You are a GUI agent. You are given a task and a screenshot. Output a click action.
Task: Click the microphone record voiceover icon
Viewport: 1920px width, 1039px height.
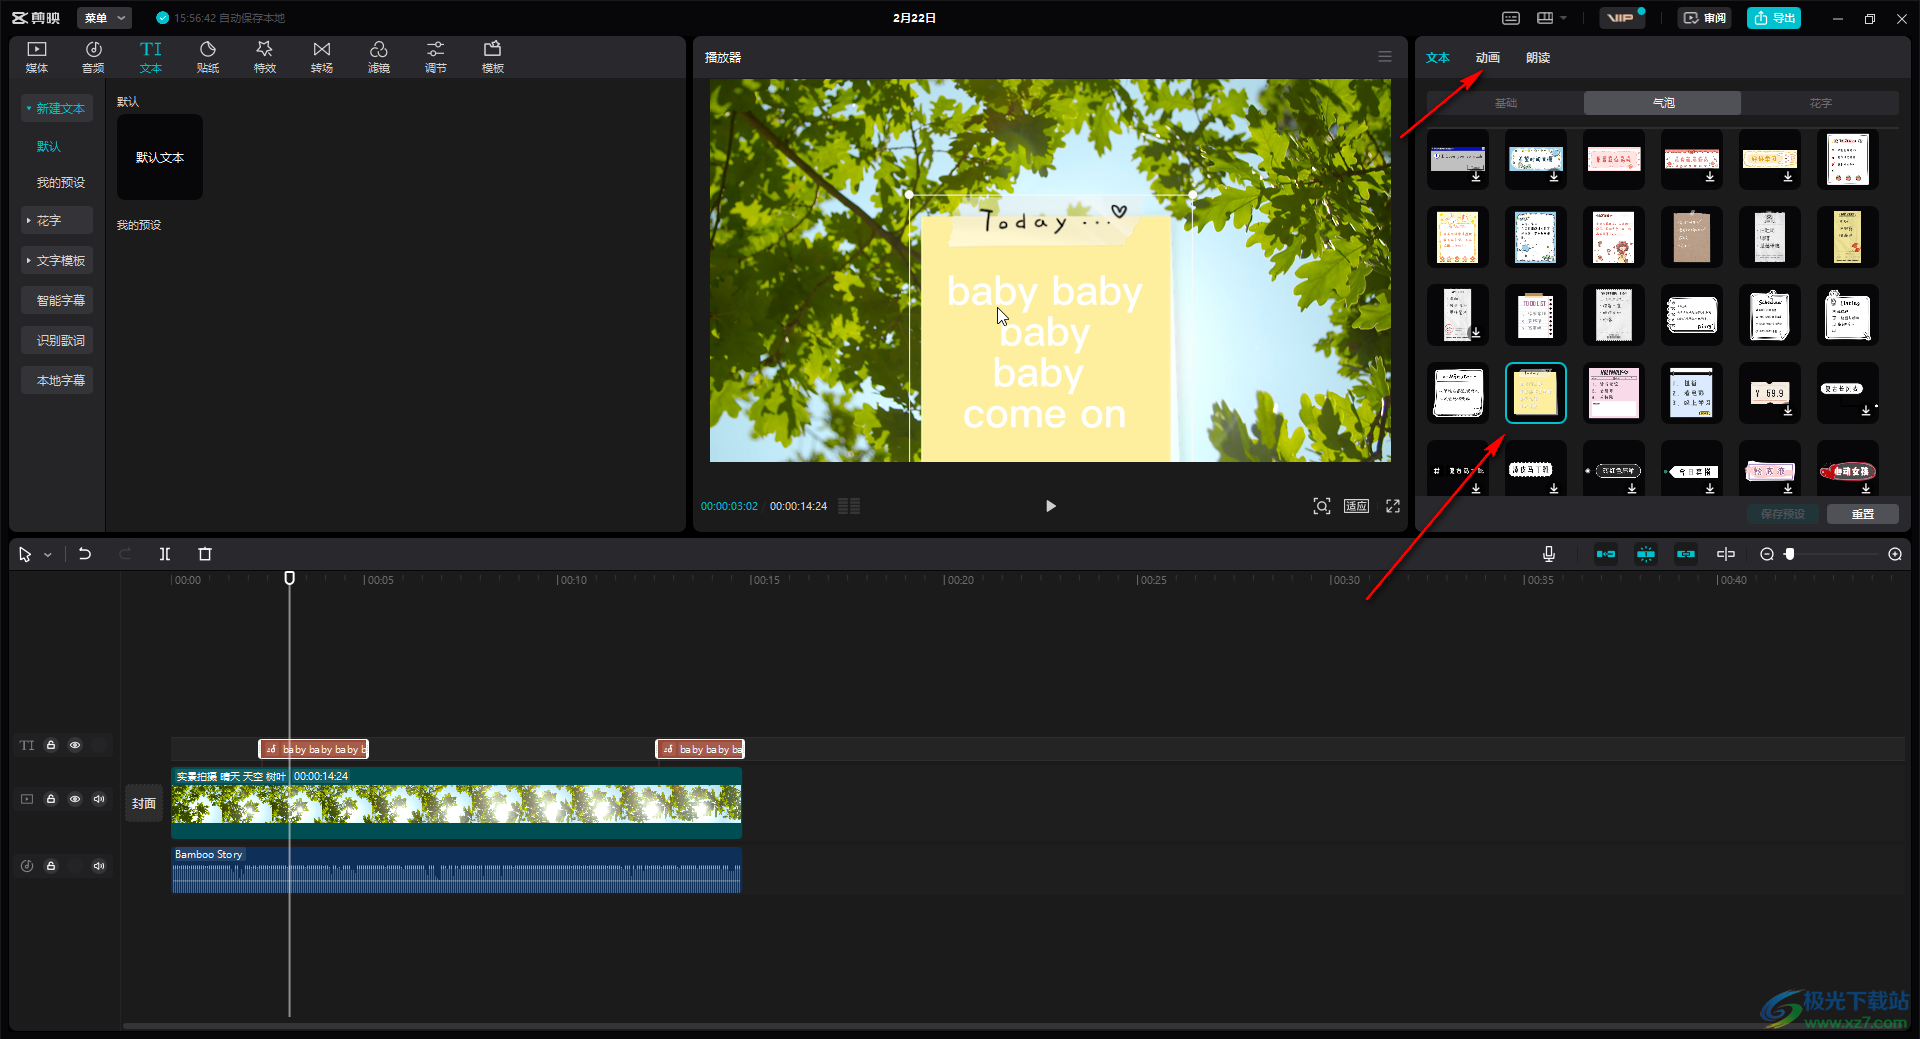point(1549,554)
